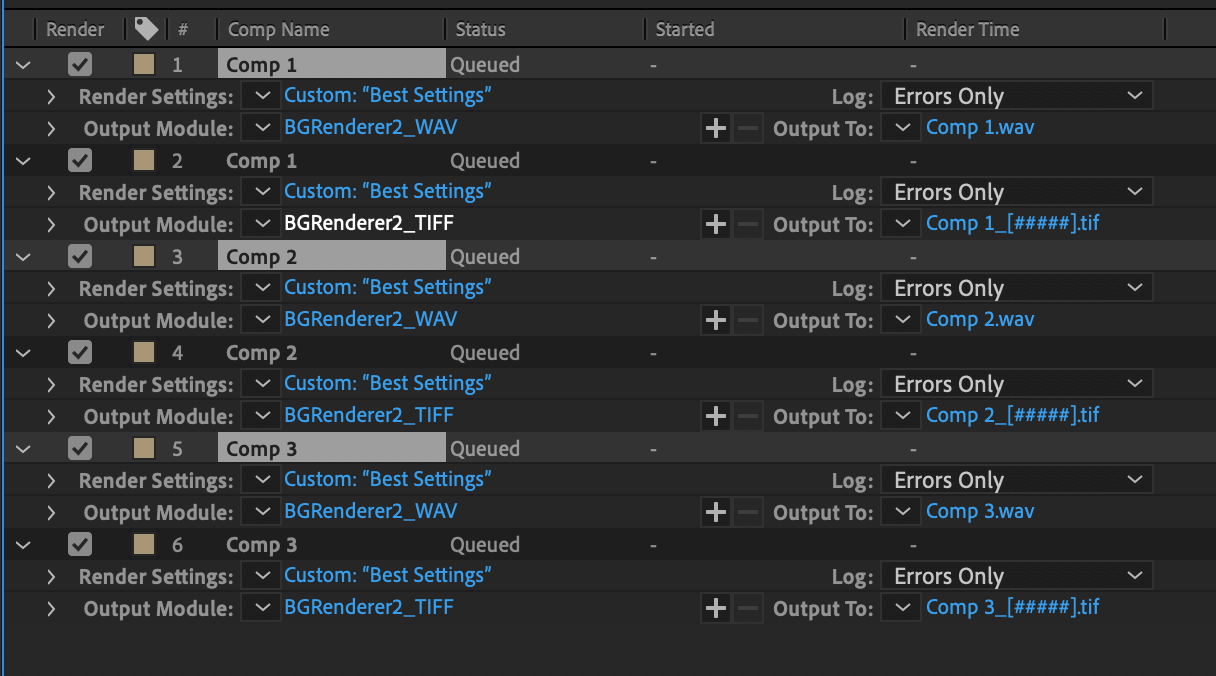This screenshot has height=676, width=1216.
Task: Open Output To dropdown arrow for Comp 3.wav
Action: [903, 512]
